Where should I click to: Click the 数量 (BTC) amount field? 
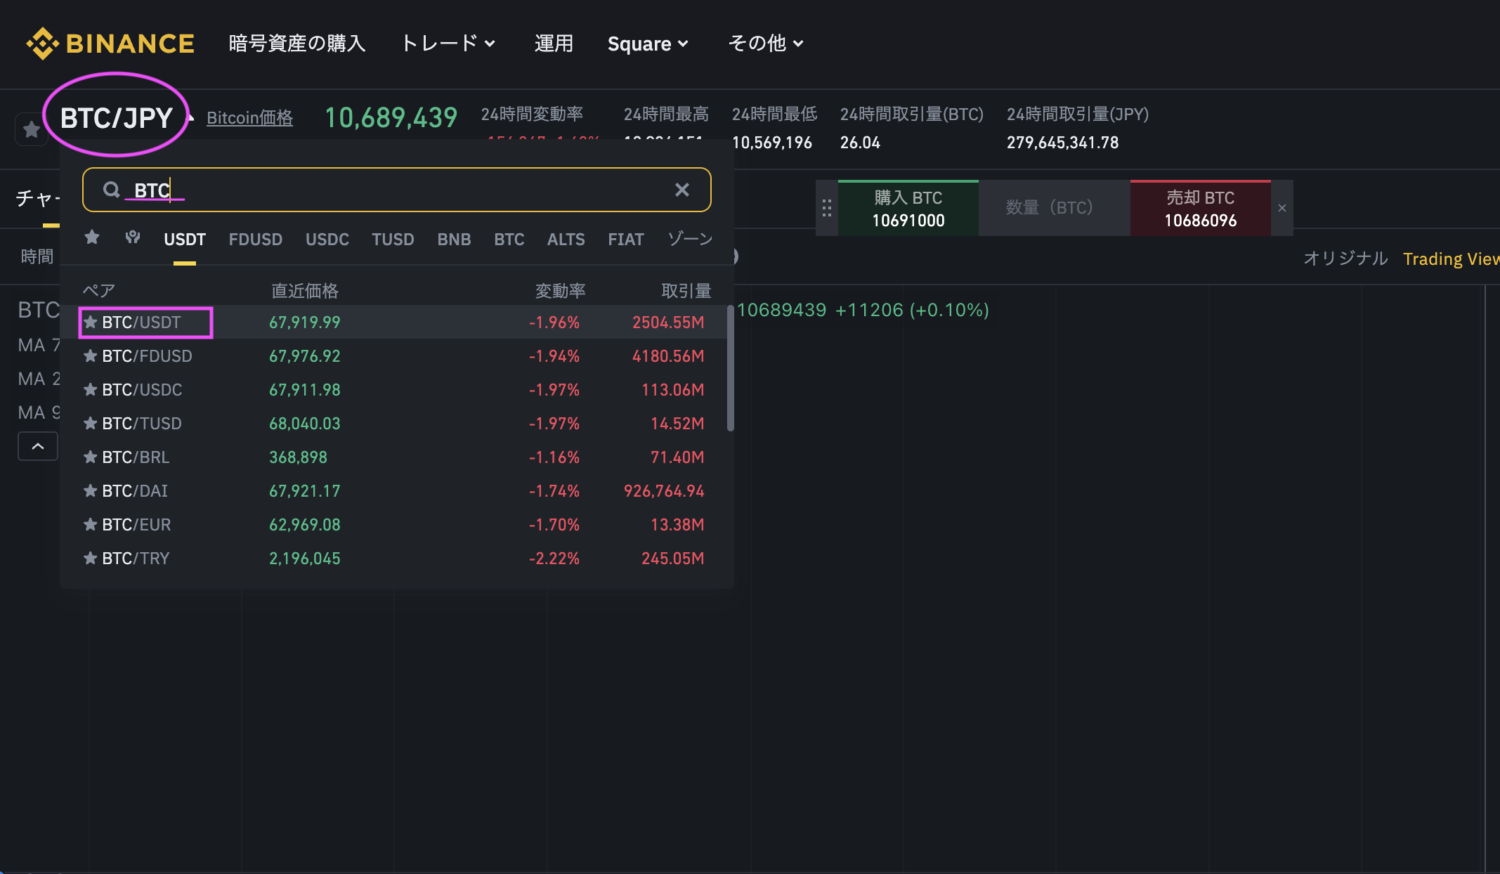[x=1052, y=208]
